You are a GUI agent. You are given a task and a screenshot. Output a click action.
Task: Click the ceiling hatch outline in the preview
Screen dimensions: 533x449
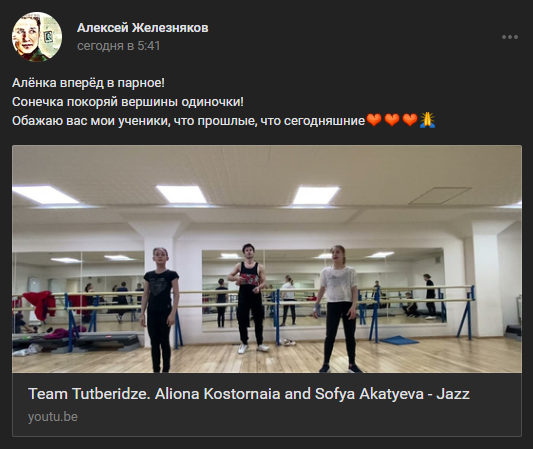click(440, 195)
